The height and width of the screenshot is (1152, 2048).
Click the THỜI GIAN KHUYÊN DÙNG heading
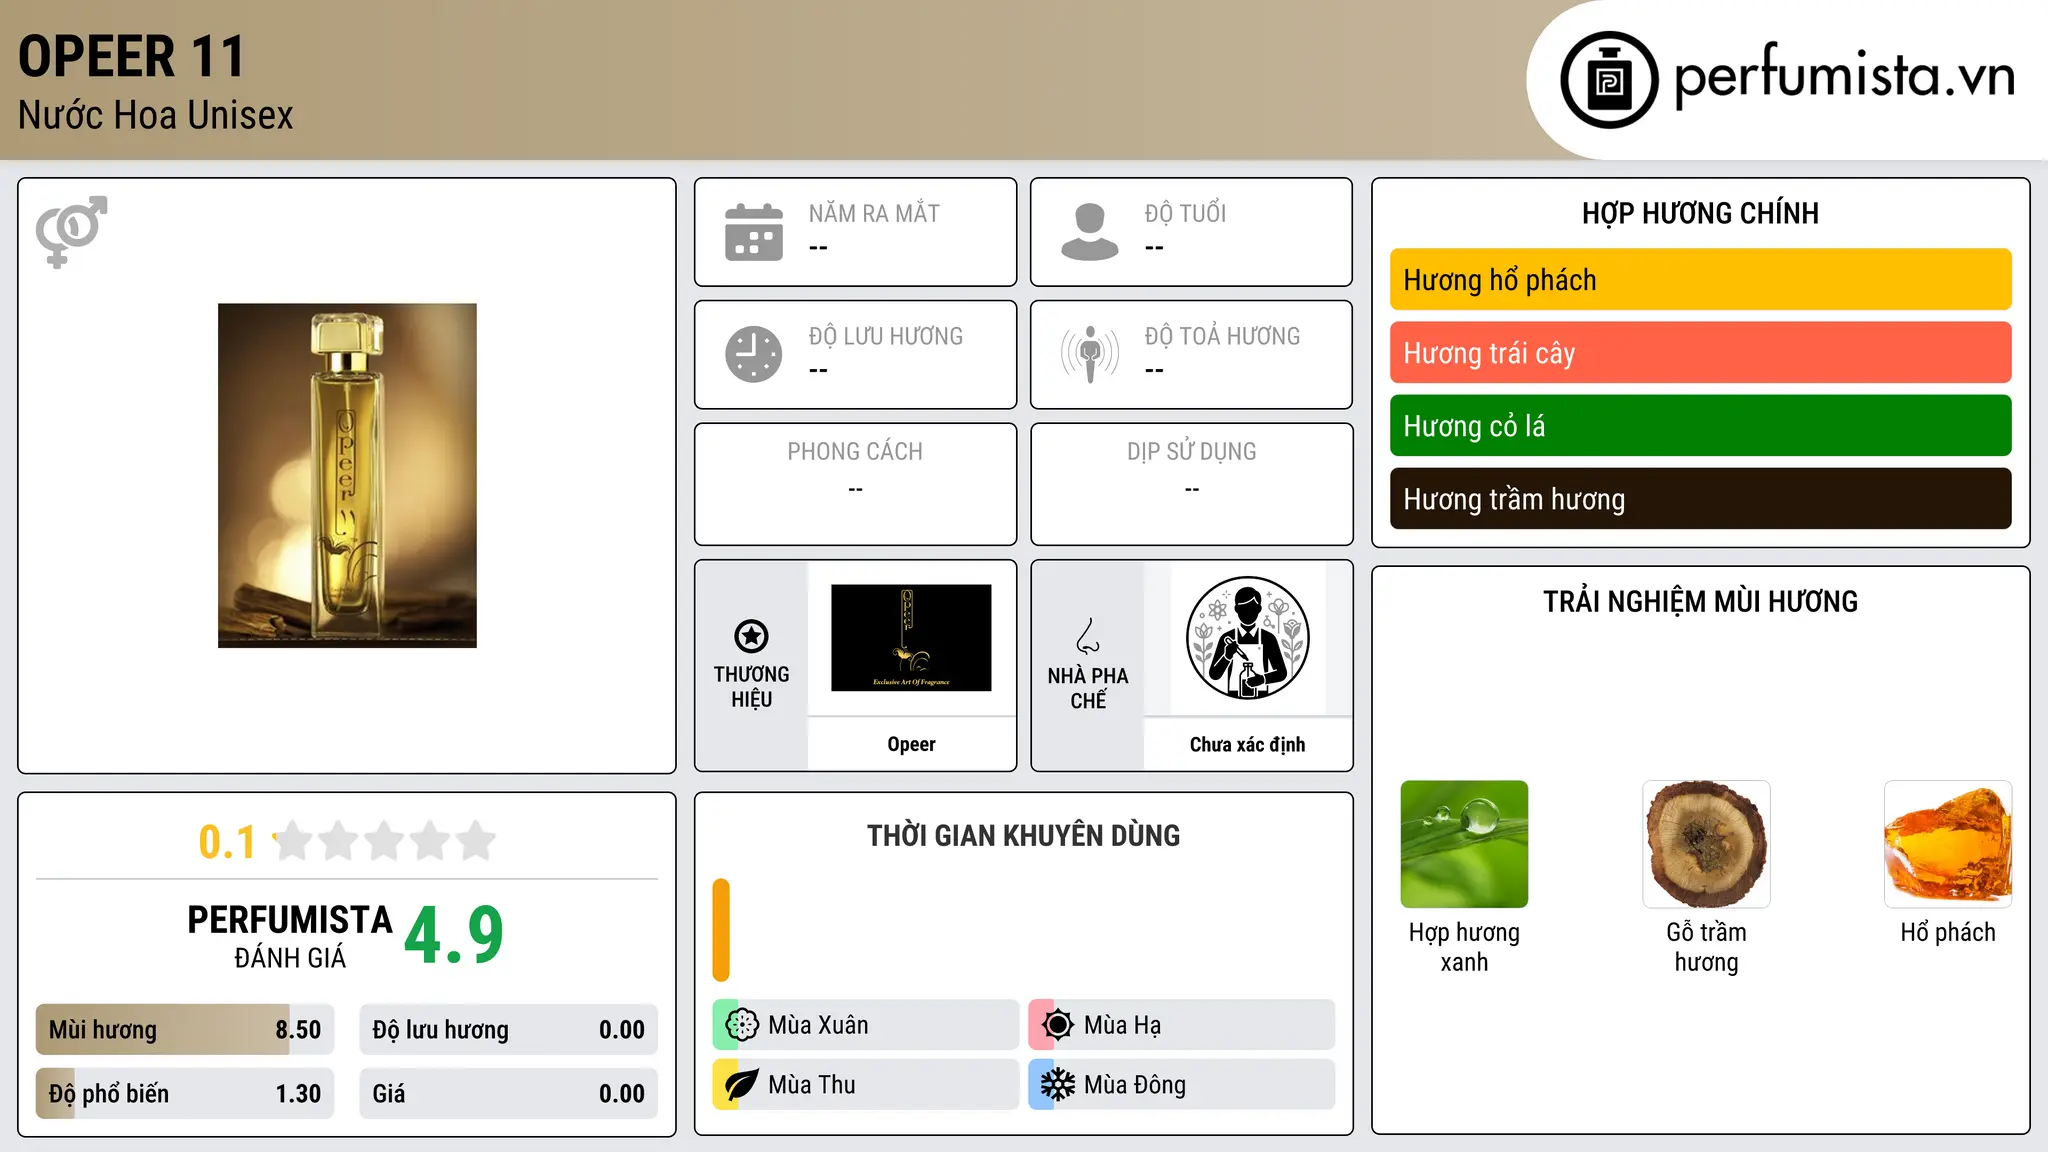(1023, 836)
